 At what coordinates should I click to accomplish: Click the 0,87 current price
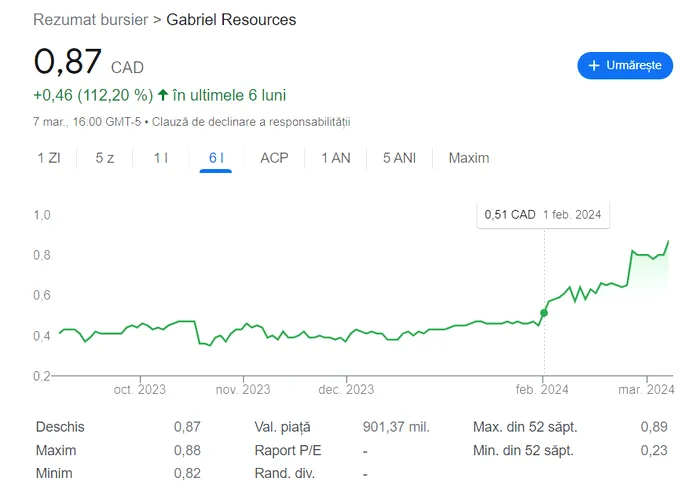click(68, 61)
